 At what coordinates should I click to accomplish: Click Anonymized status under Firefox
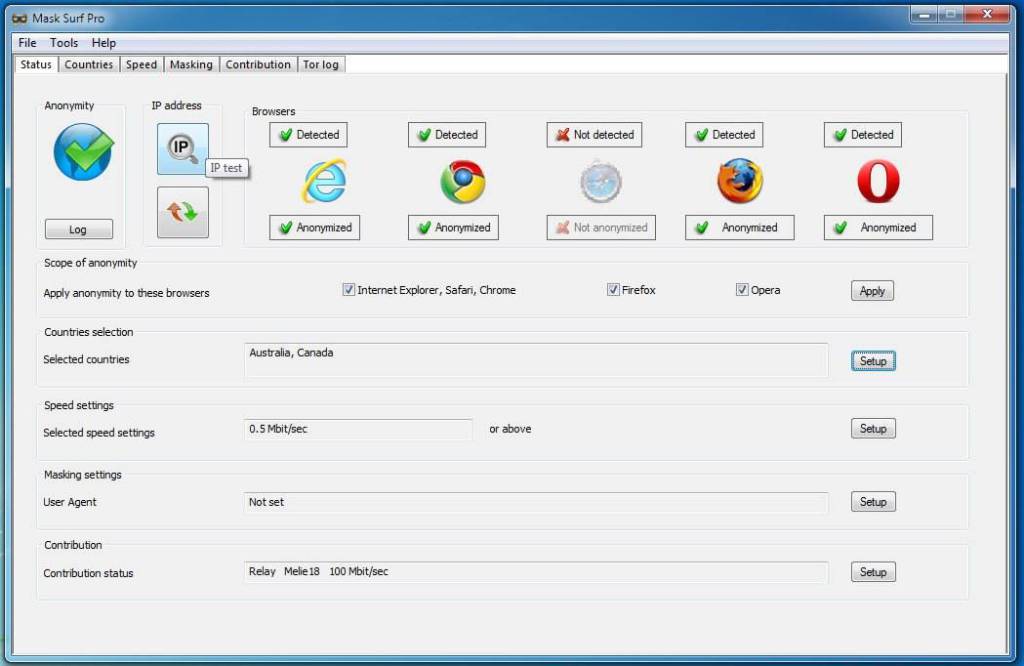click(740, 227)
